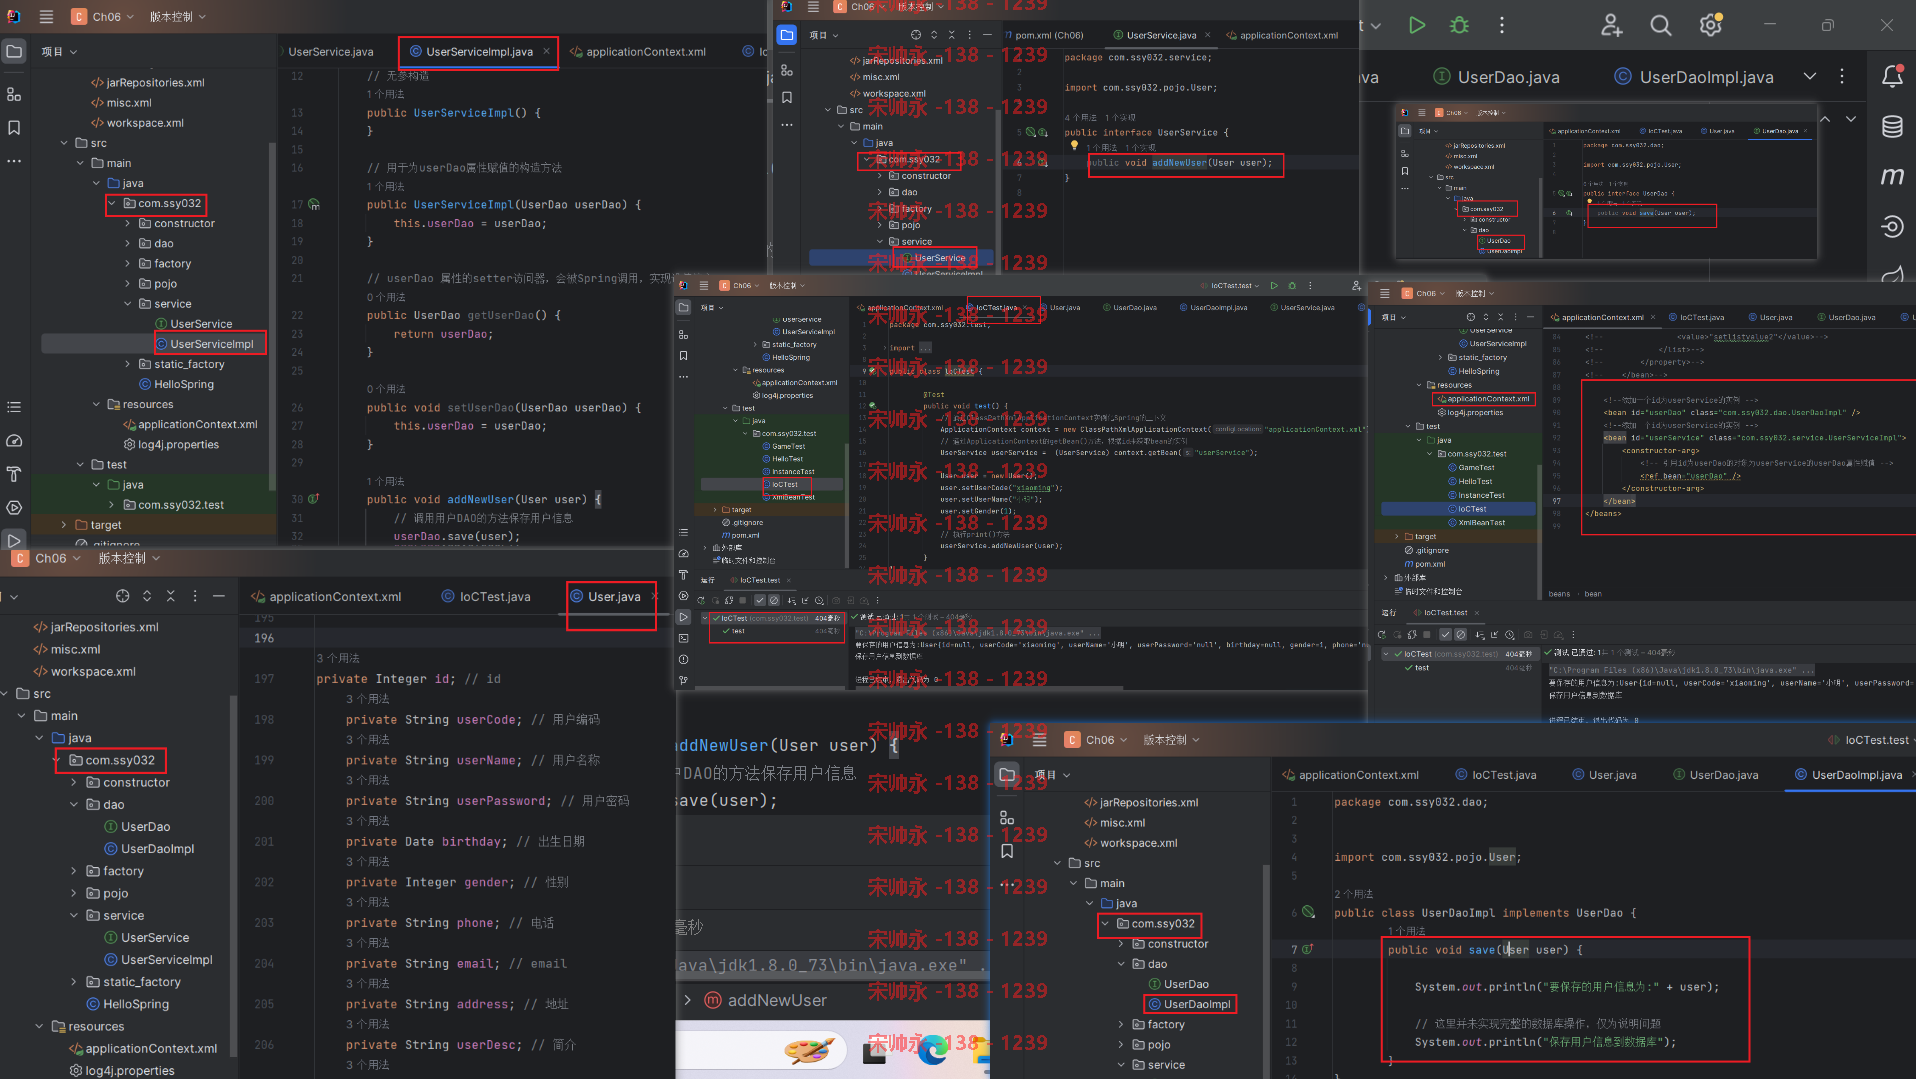Open Bookmarks tool window in UserServiceImpl.java window
Image resolution: width=1916 pixels, height=1079 pixels.
pyautogui.click(x=14, y=128)
